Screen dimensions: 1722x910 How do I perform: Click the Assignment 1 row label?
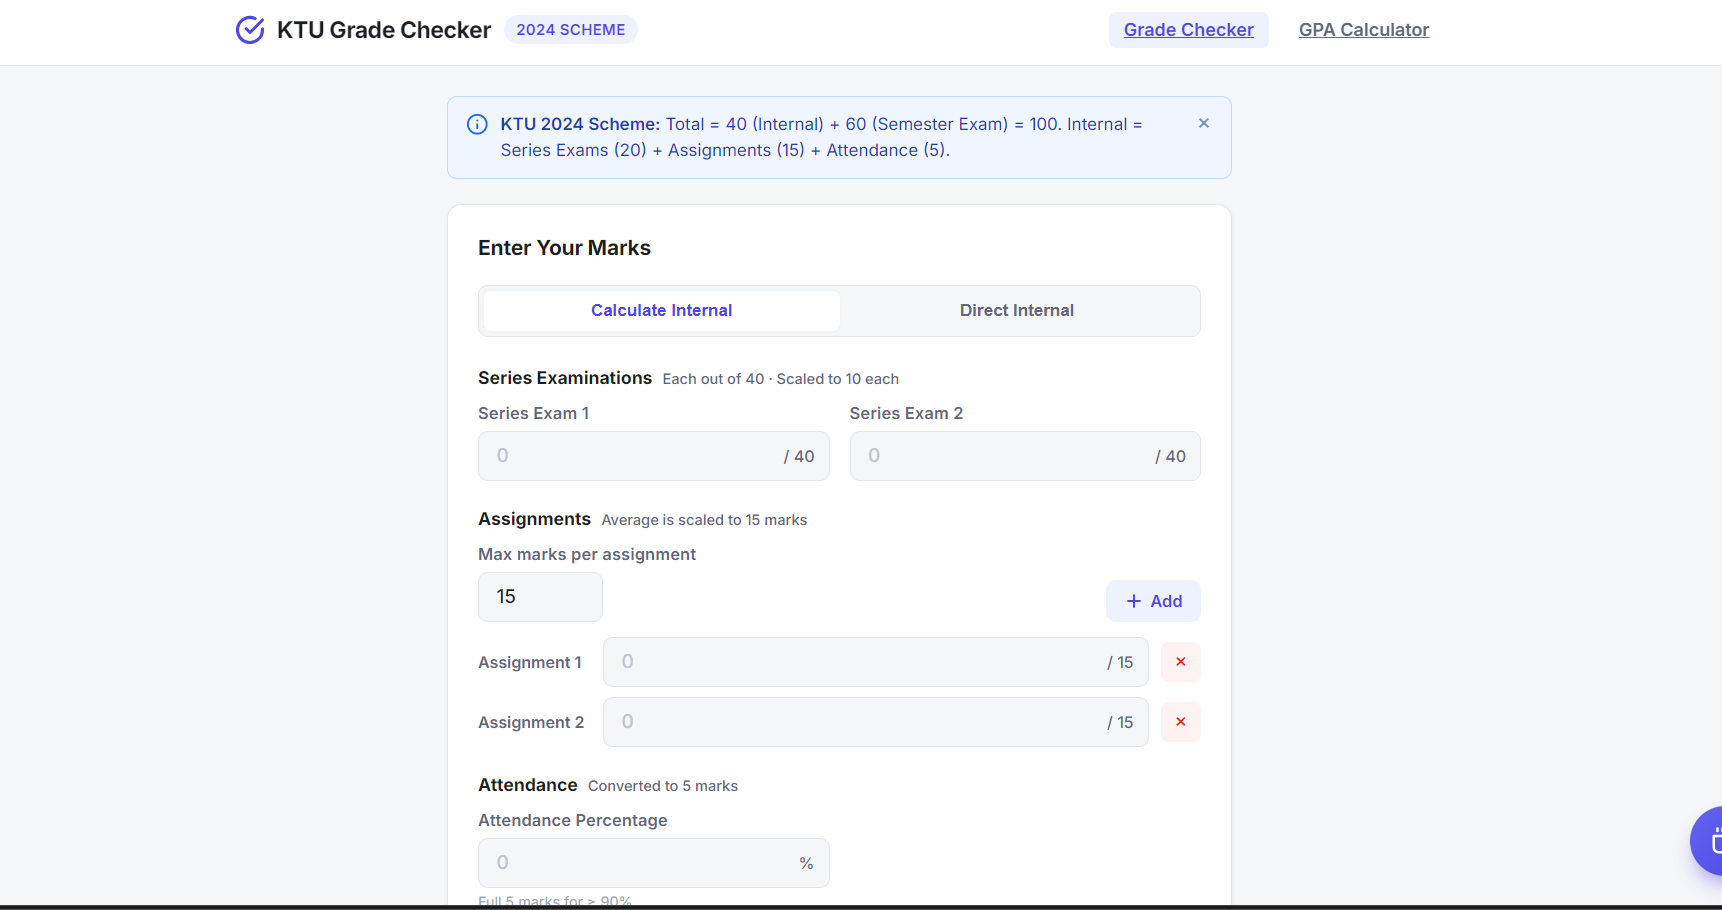[530, 662]
